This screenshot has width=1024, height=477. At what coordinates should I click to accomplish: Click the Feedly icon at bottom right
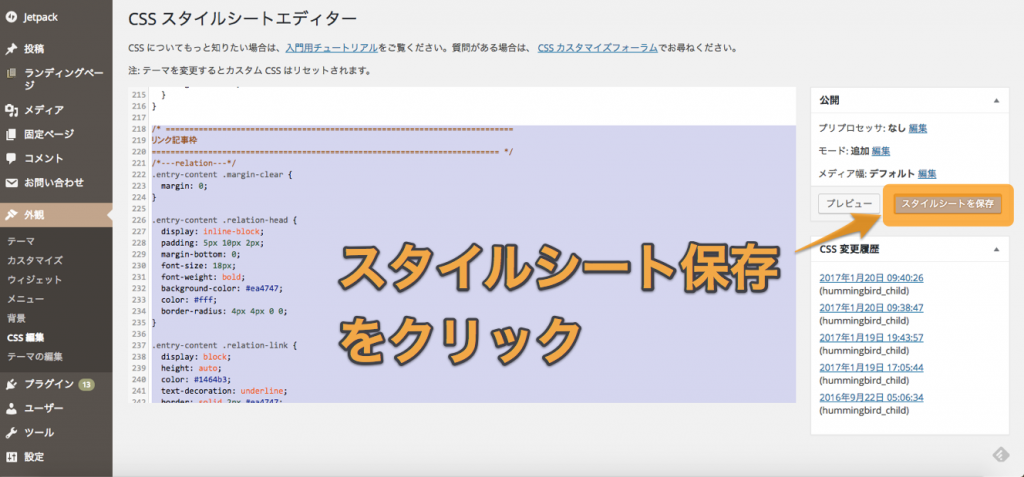click(x=999, y=453)
